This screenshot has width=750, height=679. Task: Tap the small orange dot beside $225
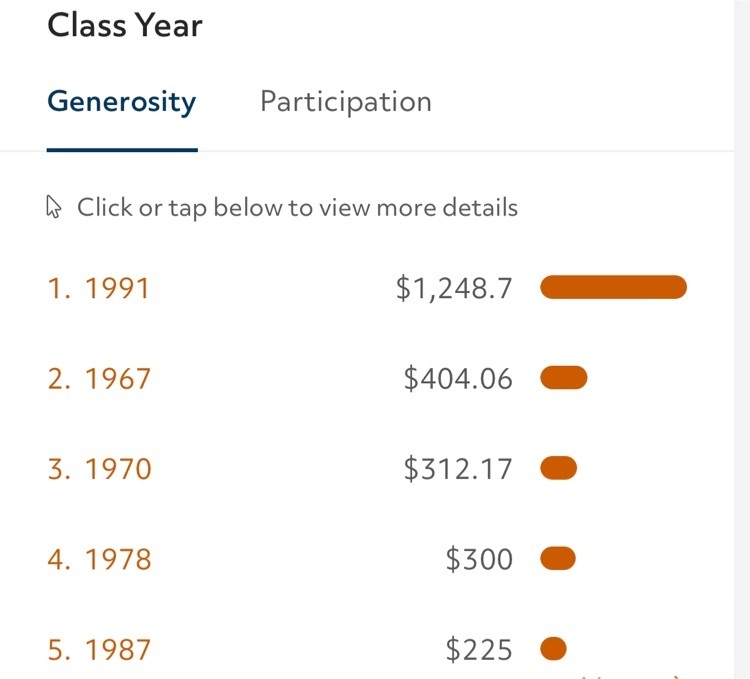click(553, 648)
